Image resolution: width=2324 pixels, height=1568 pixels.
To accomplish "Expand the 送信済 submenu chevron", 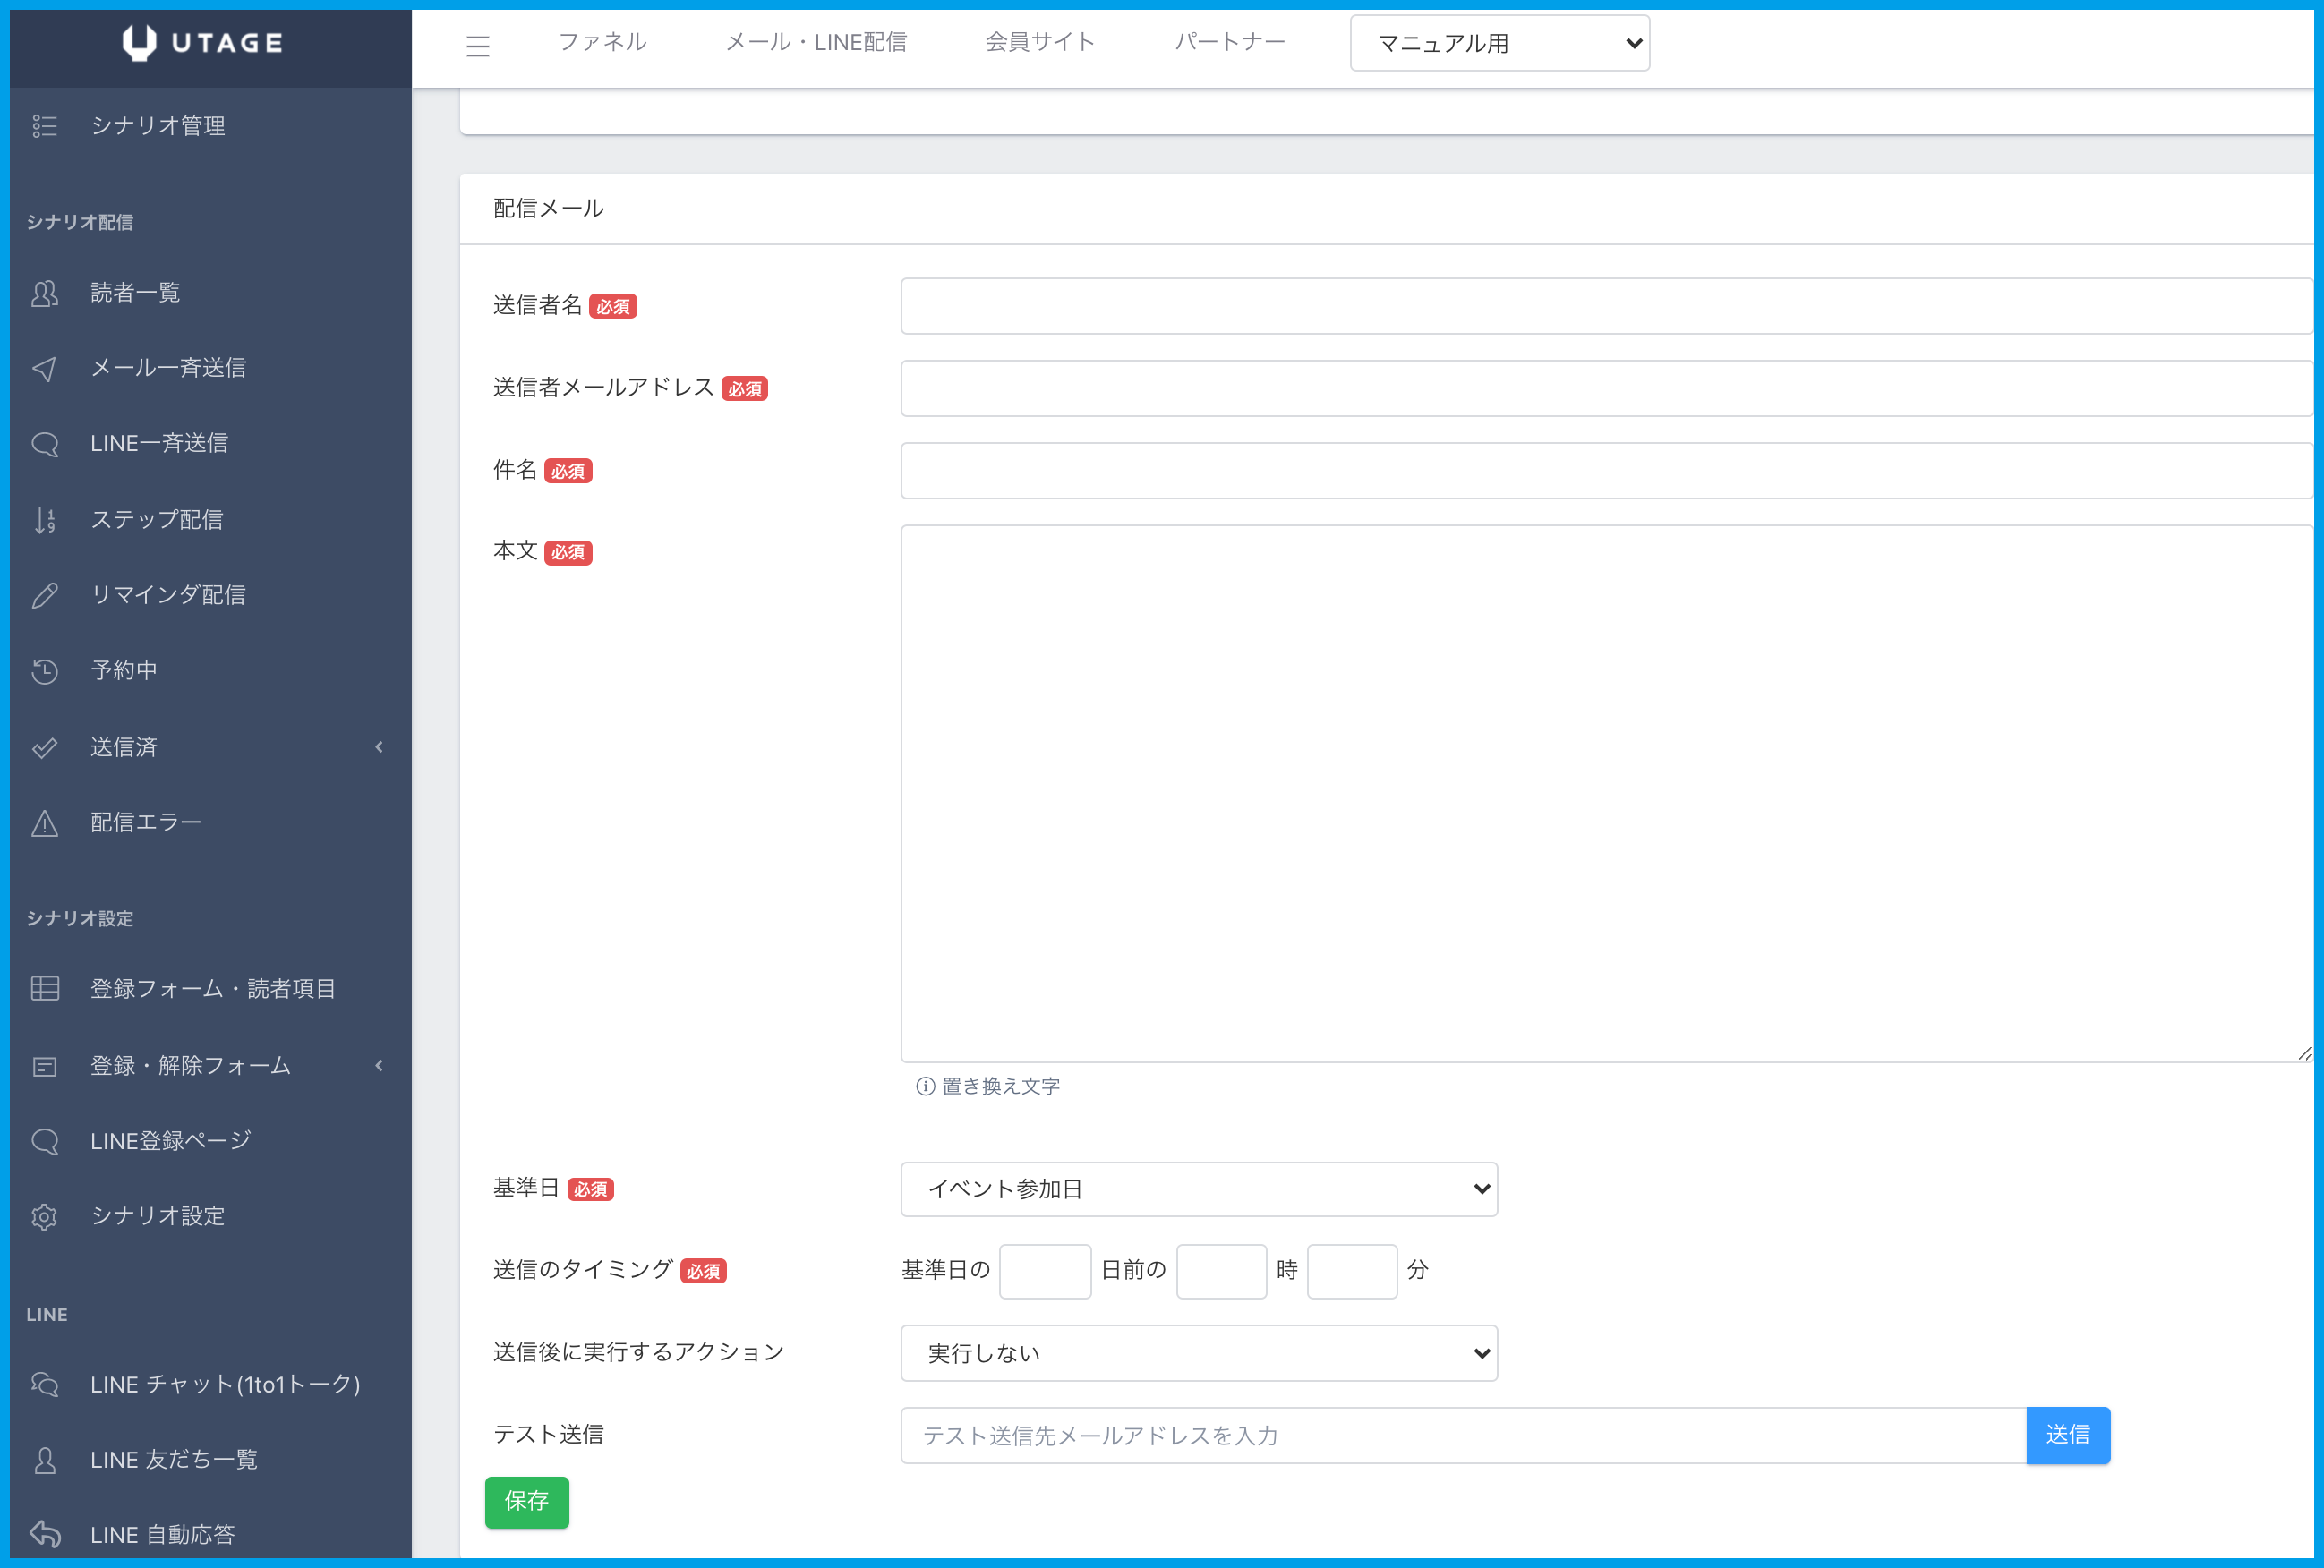I will click(x=379, y=747).
